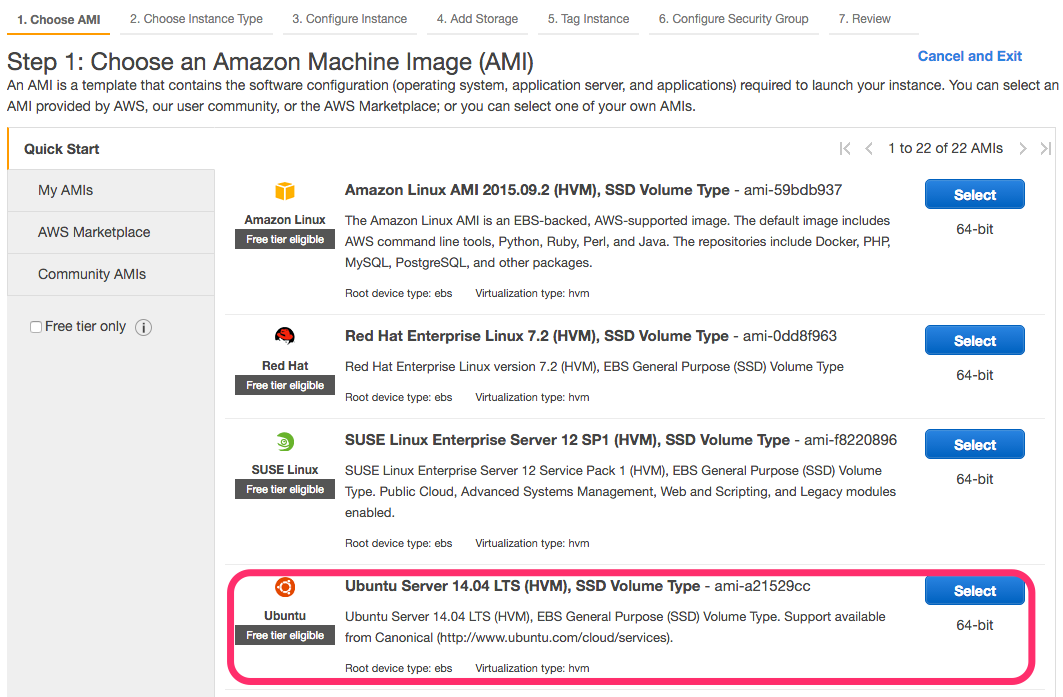Click the '1 to 22 of 22 AMIs' text
Image resolution: width=1063 pixels, height=697 pixels.
pos(945,148)
